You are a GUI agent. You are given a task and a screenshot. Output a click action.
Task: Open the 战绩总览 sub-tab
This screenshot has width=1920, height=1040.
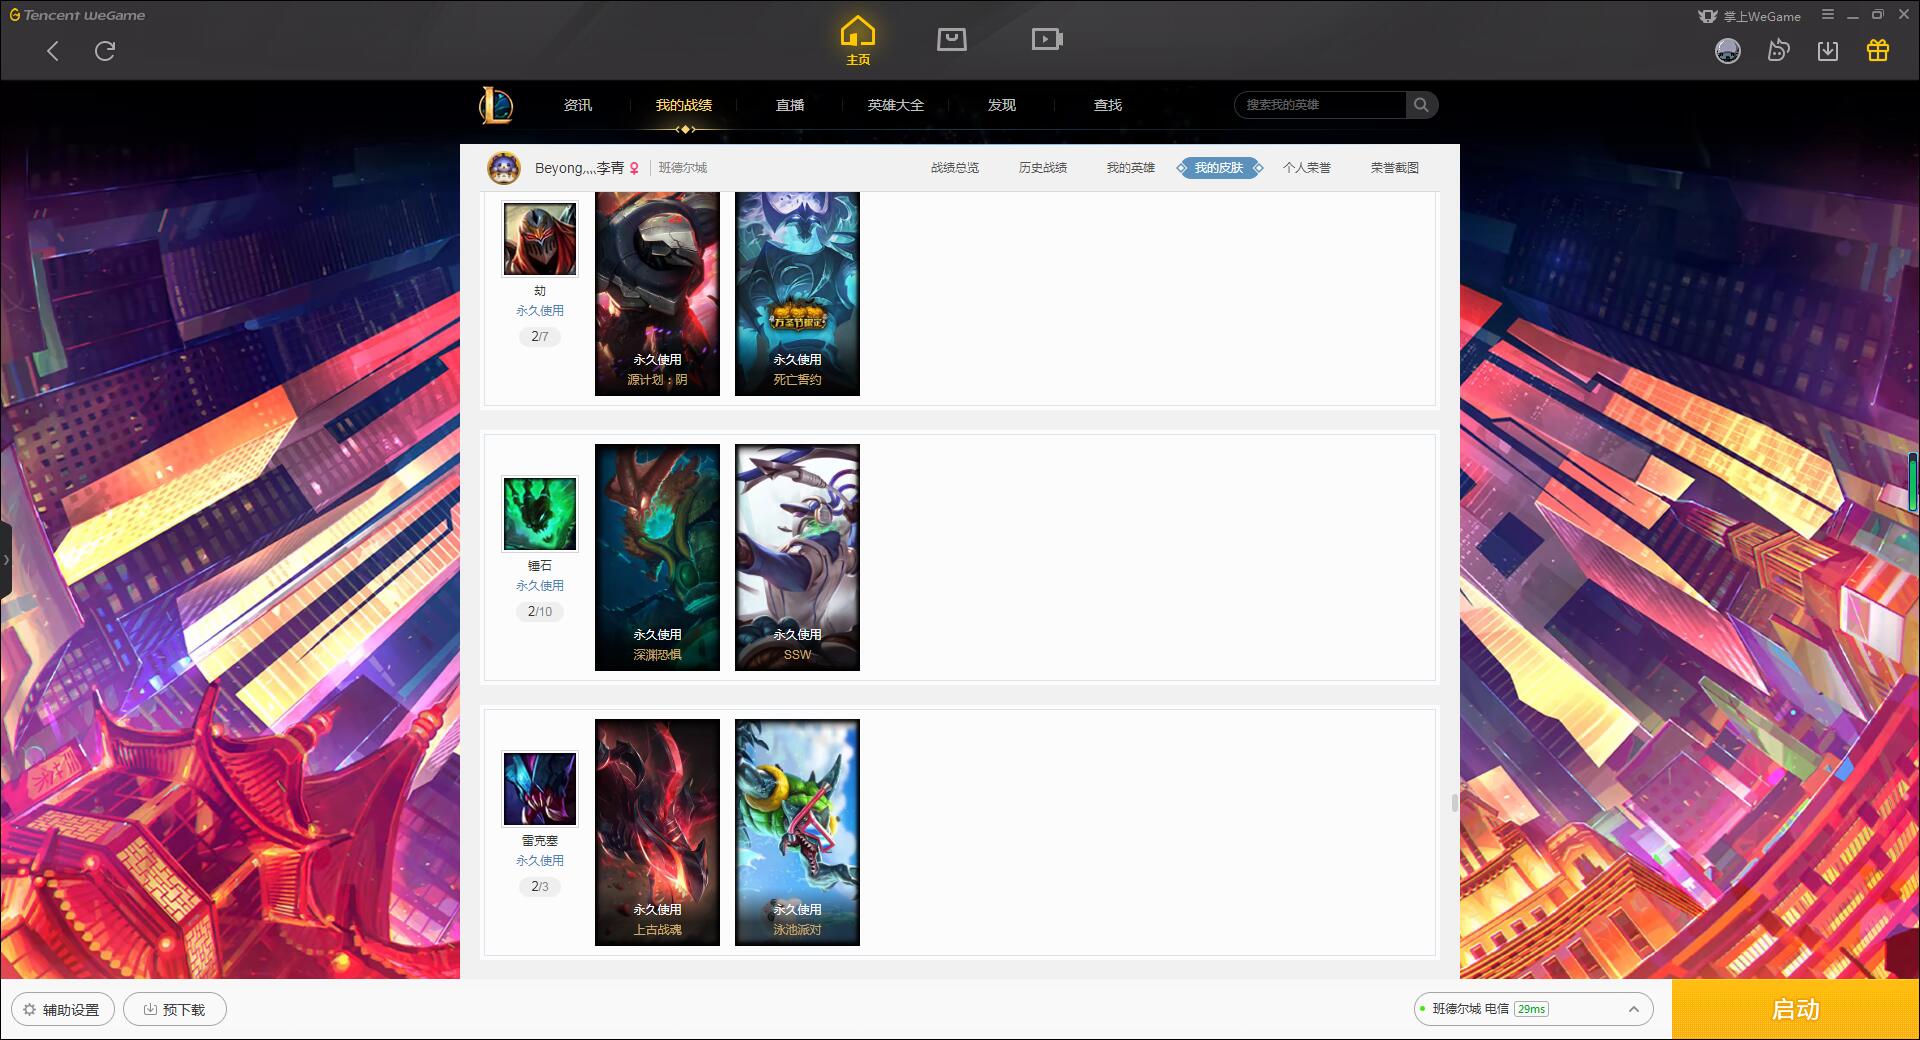(955, 168)
